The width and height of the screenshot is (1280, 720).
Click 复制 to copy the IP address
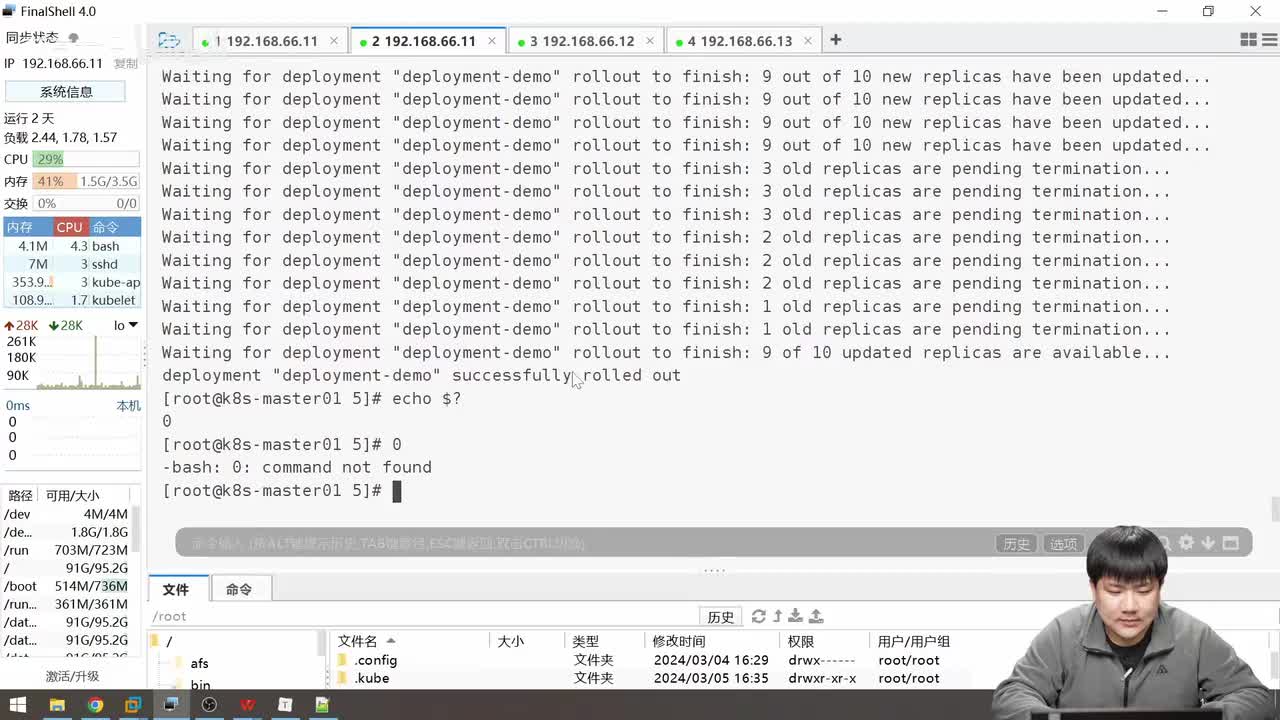125,63
